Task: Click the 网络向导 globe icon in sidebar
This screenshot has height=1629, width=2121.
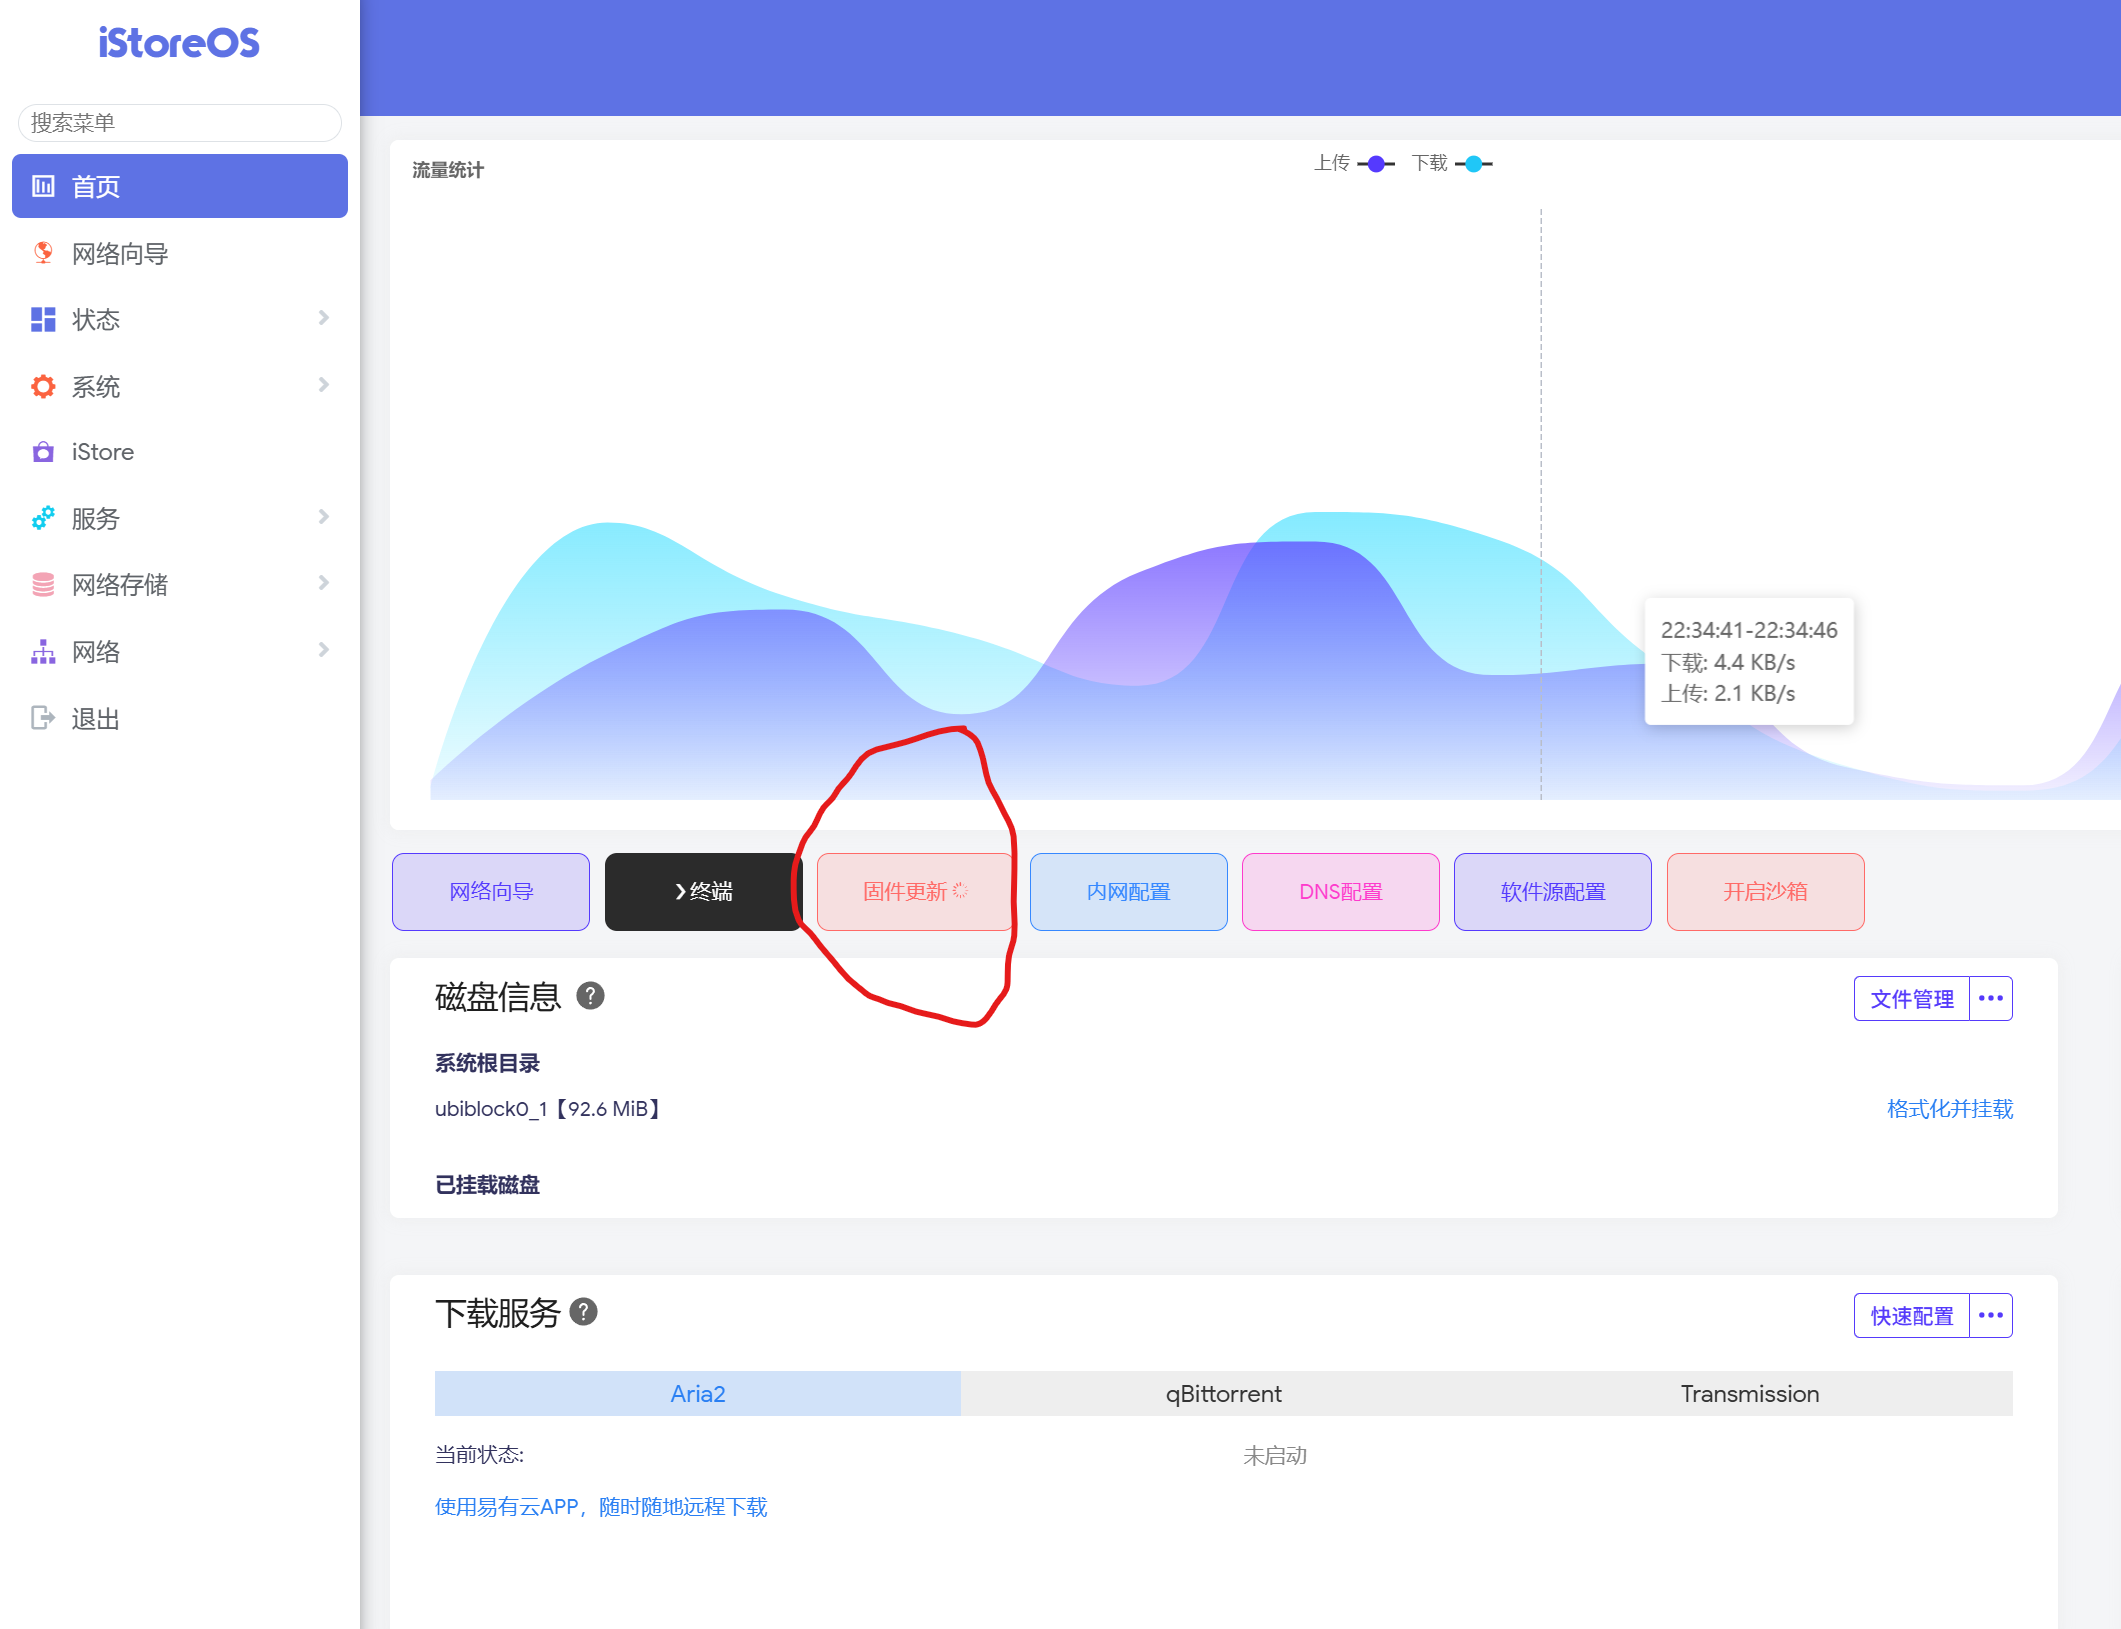Action: point(43,253)
